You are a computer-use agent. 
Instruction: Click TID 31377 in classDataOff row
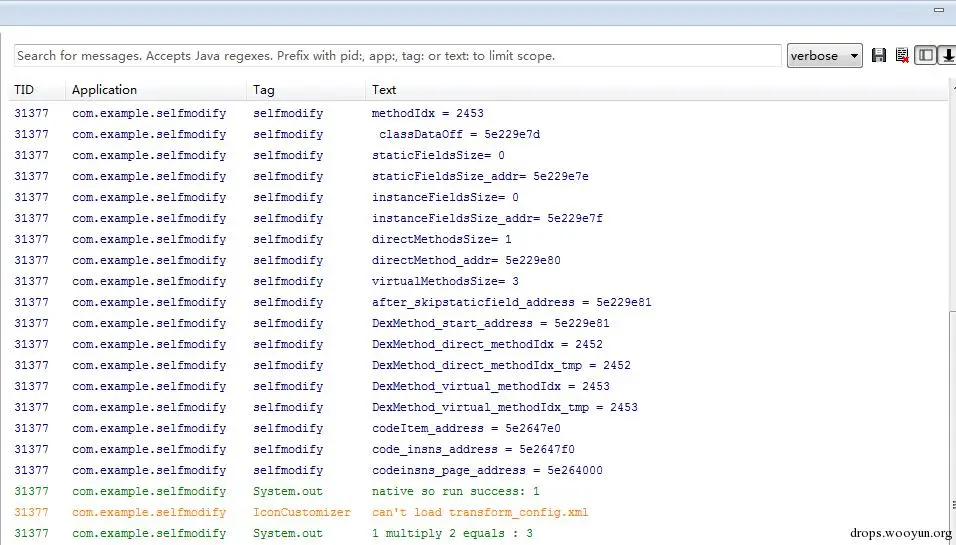(x=31, y=134)
